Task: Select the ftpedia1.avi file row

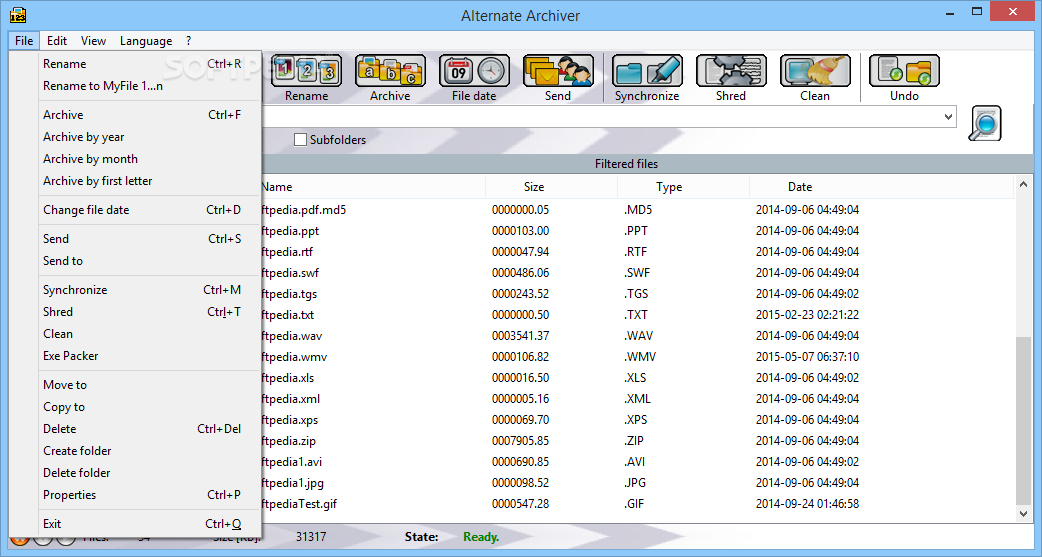Action: coord(638,462)
